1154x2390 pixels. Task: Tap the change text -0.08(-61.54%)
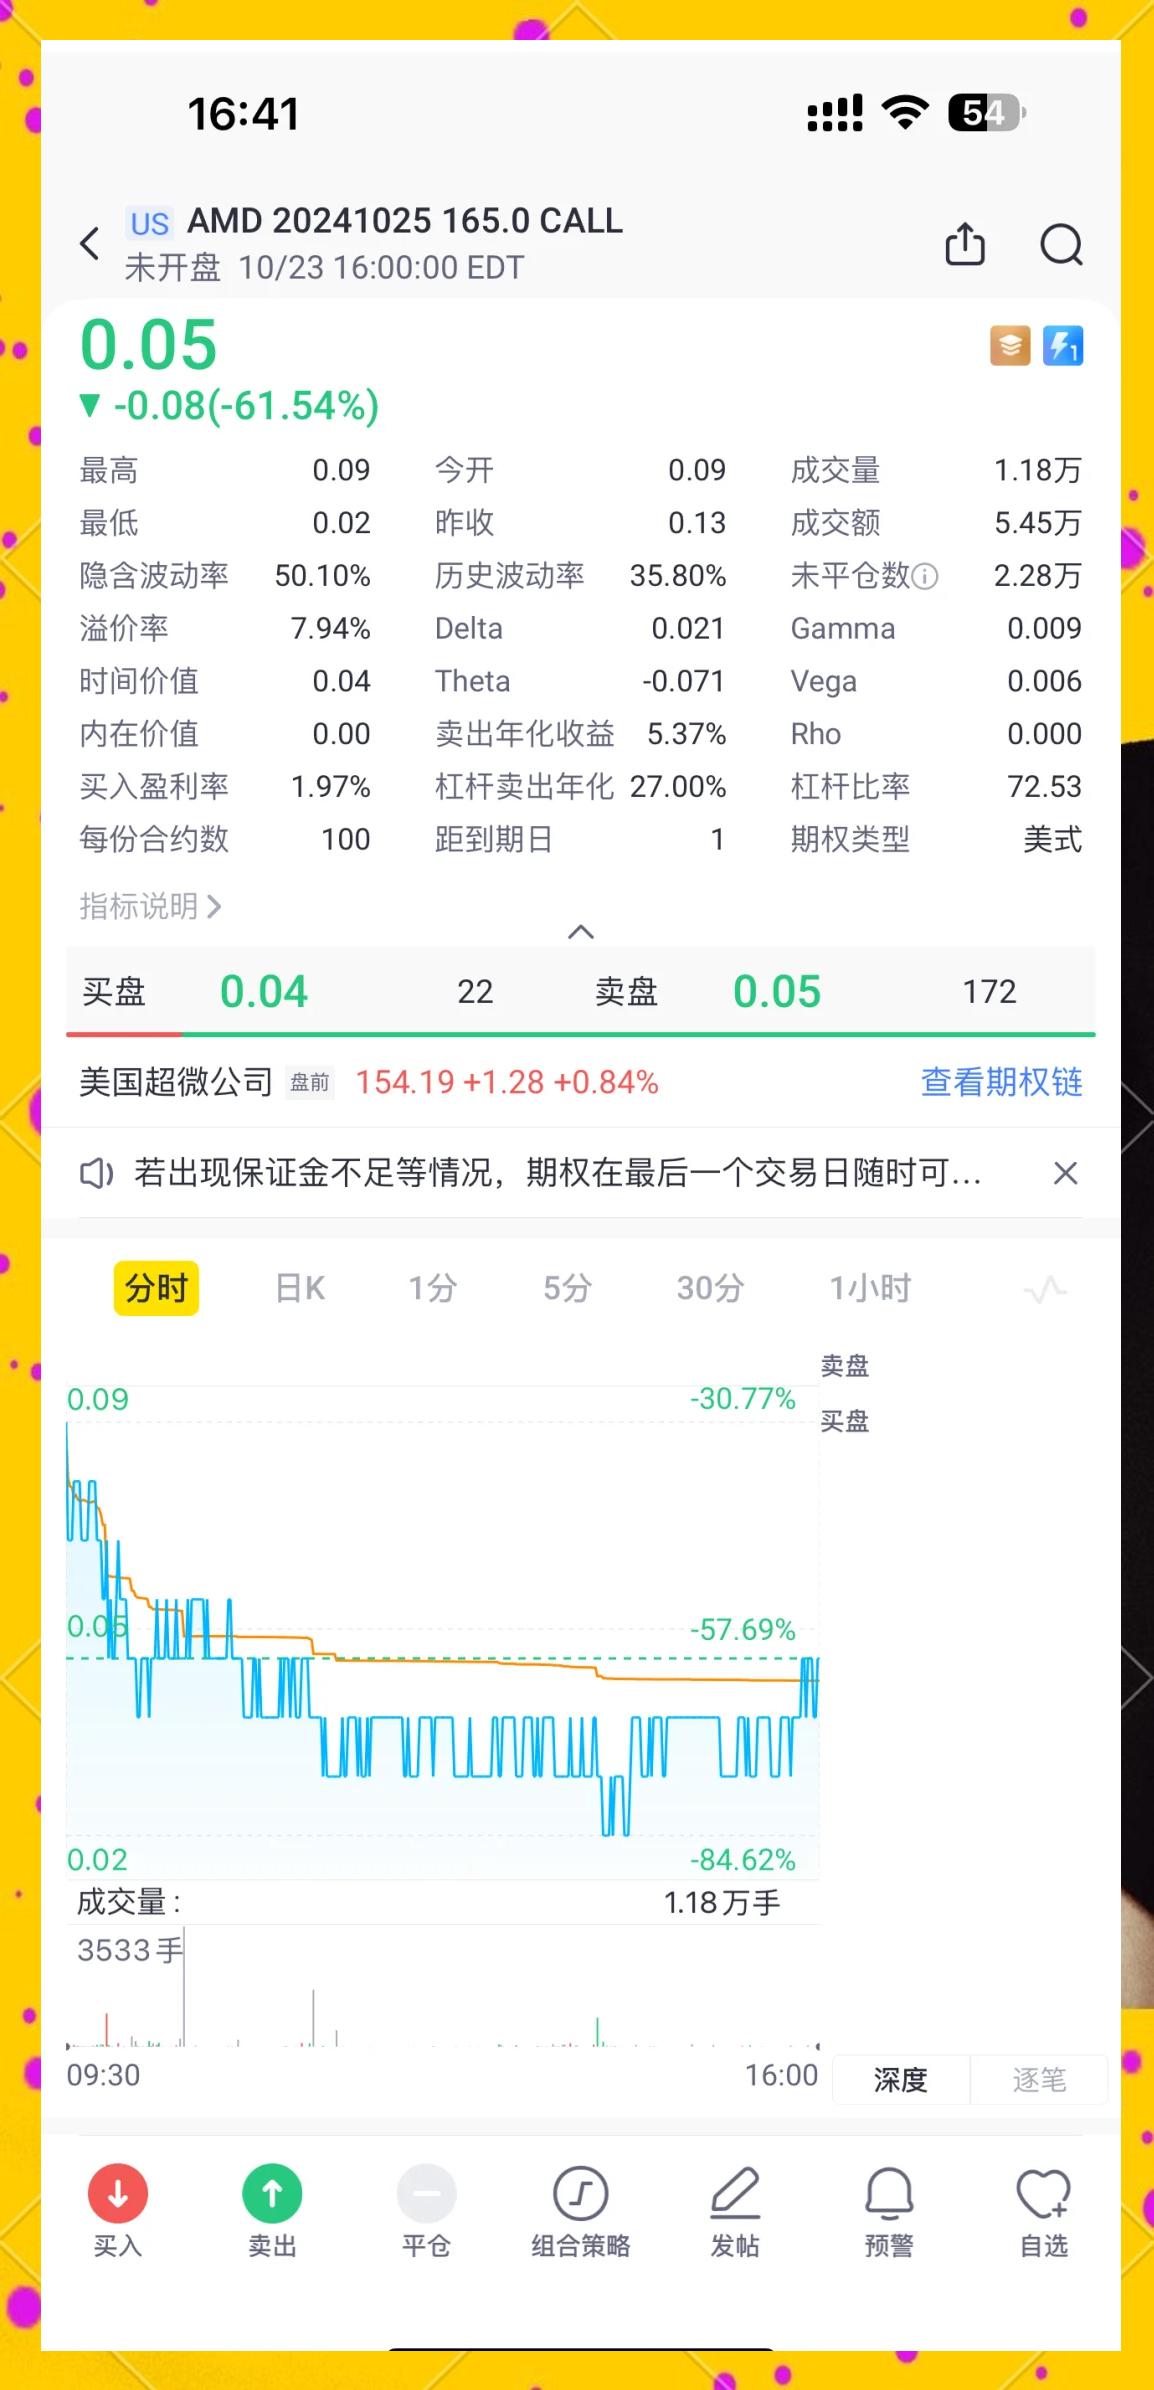click(246, 405)
